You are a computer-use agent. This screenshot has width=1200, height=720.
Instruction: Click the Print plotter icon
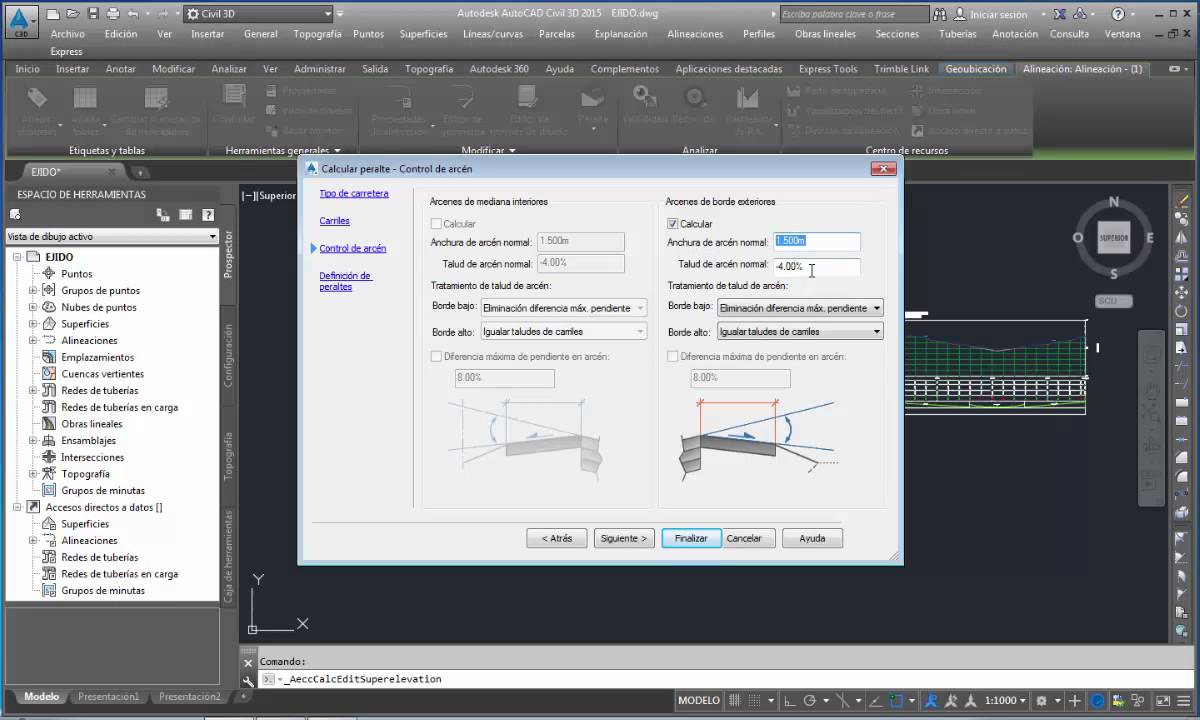tap(113, 14)
